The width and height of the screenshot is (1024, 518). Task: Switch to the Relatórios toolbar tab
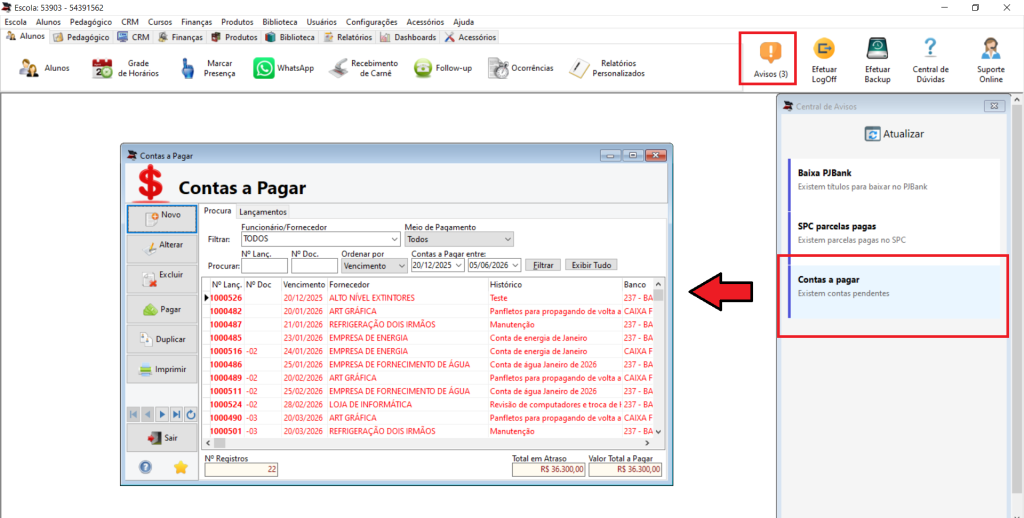click(x=348, y=37)
